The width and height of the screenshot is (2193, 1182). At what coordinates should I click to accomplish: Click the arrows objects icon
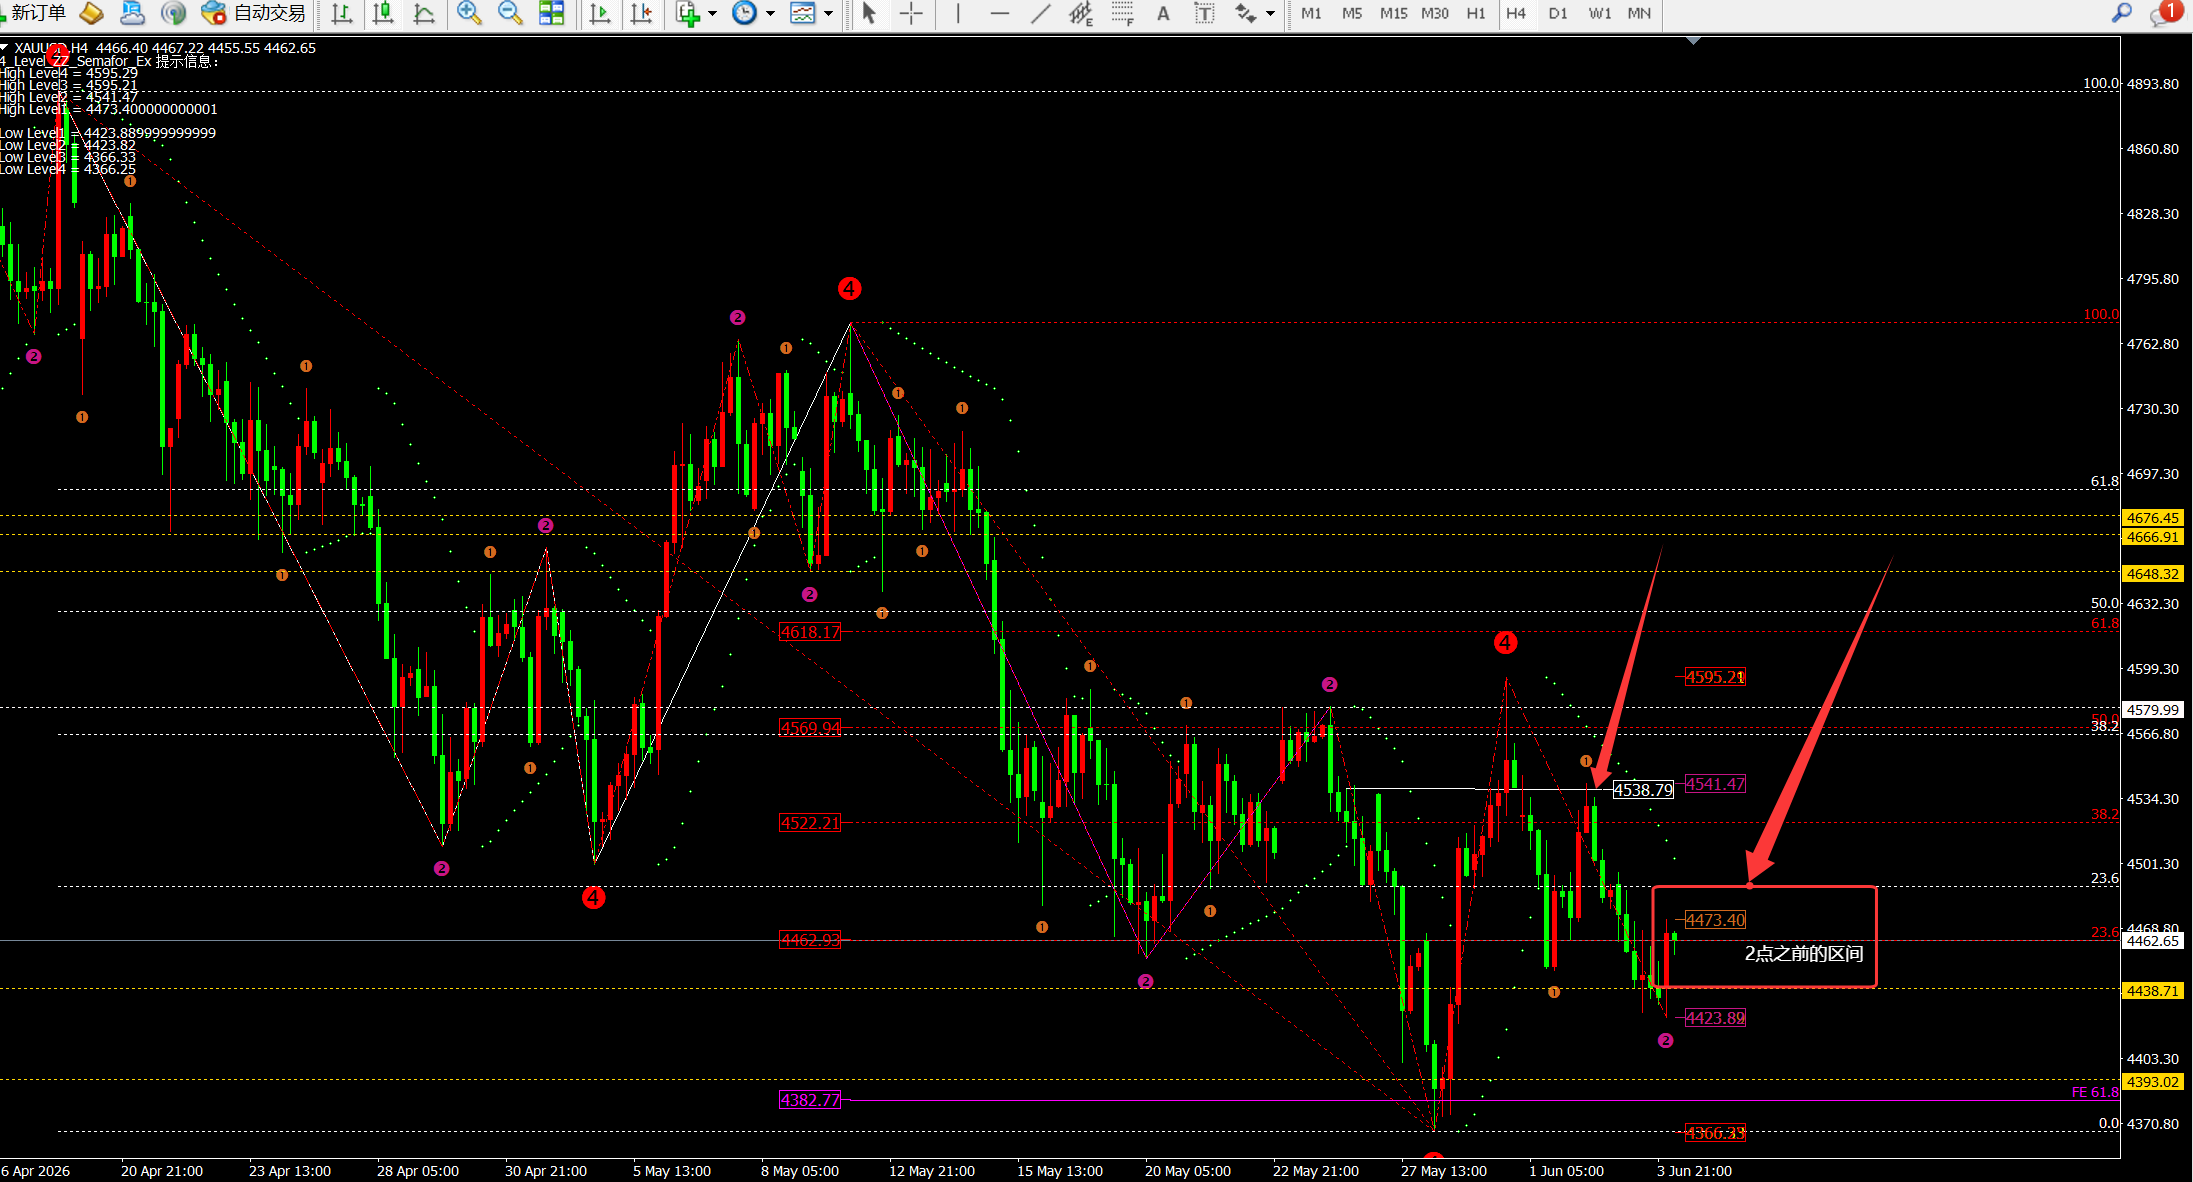tap(1245, 13)
